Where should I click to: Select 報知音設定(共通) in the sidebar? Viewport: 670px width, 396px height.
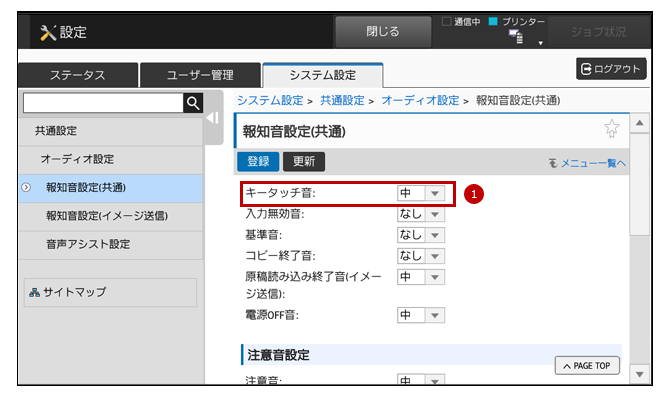[x=111, y=188]
